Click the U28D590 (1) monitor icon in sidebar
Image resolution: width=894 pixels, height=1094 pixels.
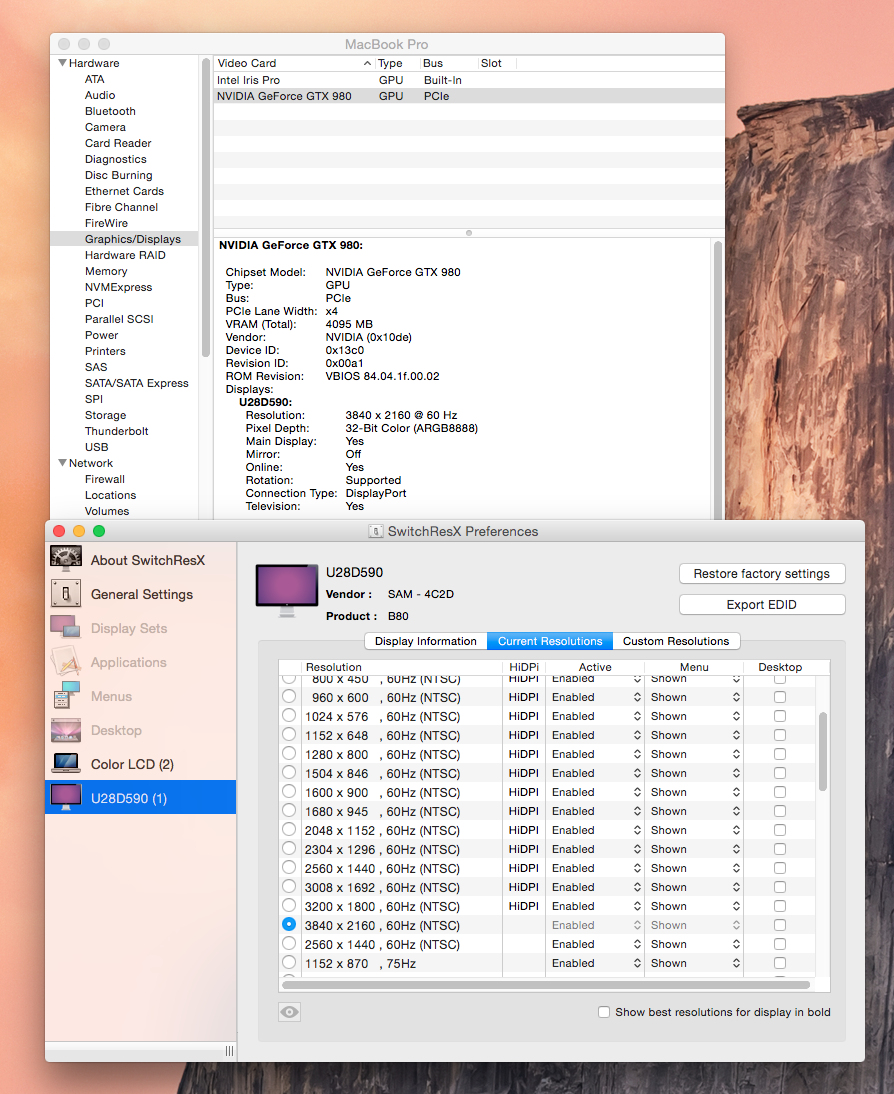tap(66, 797)
